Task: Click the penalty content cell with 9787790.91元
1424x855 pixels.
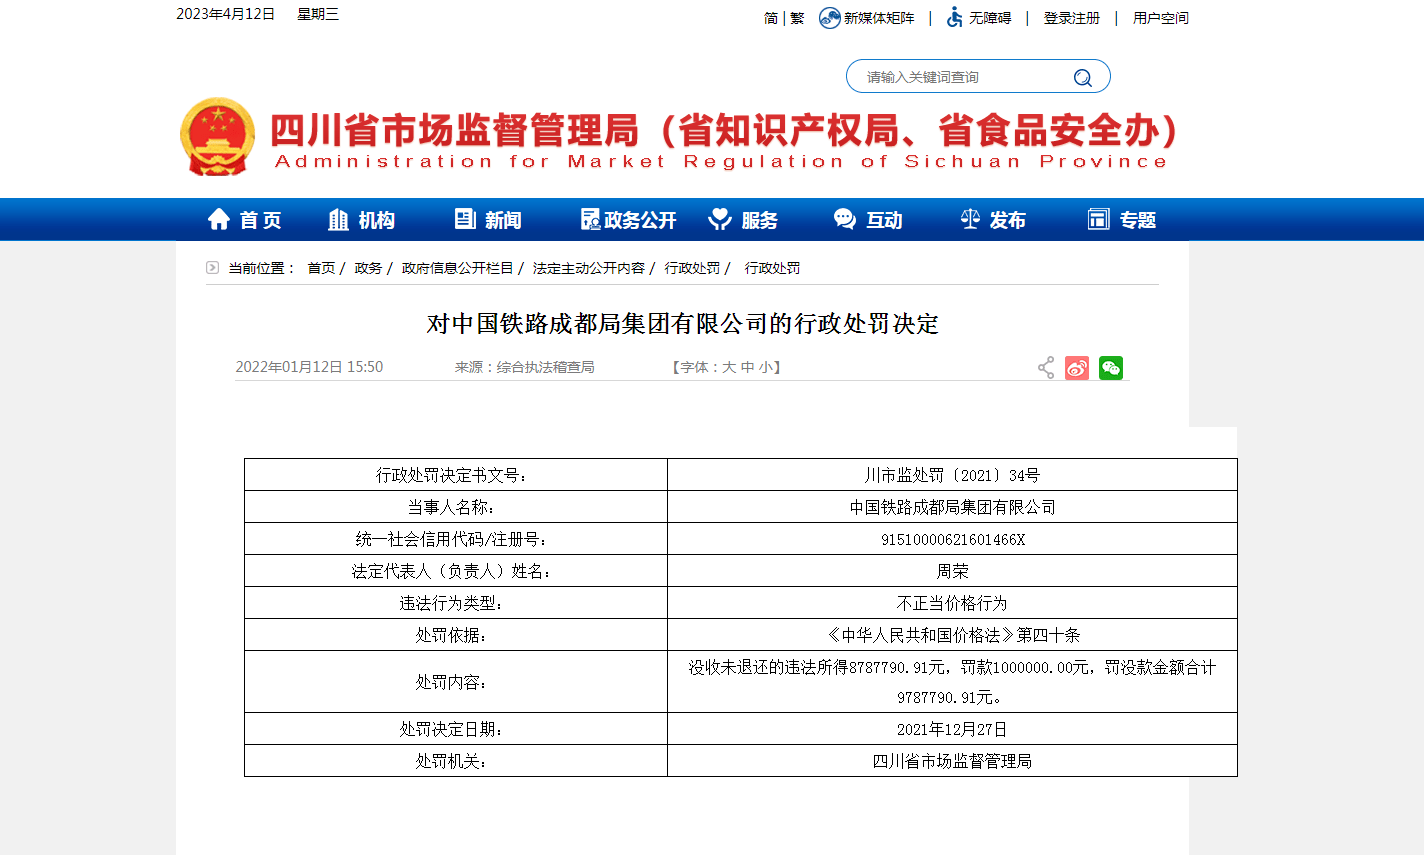Action: [952, 682]
